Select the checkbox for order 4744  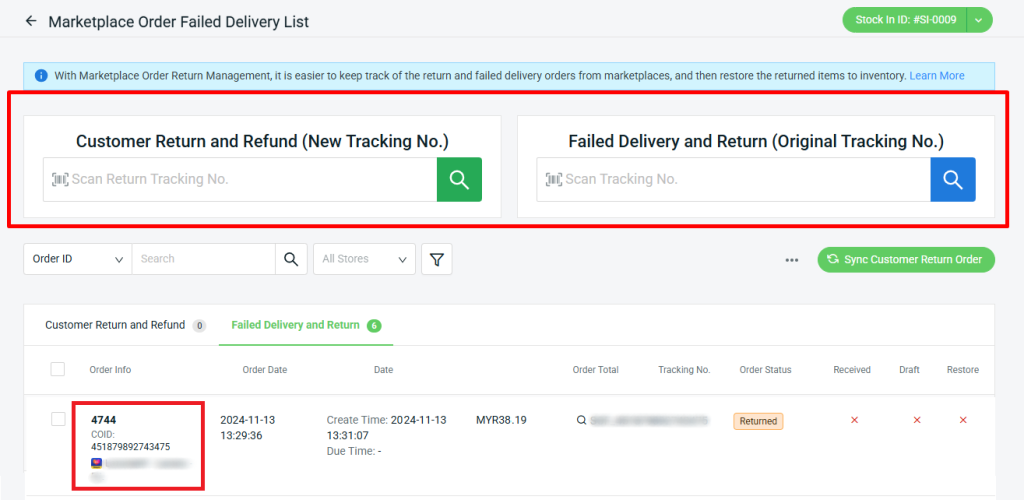(x=58, y=419)
